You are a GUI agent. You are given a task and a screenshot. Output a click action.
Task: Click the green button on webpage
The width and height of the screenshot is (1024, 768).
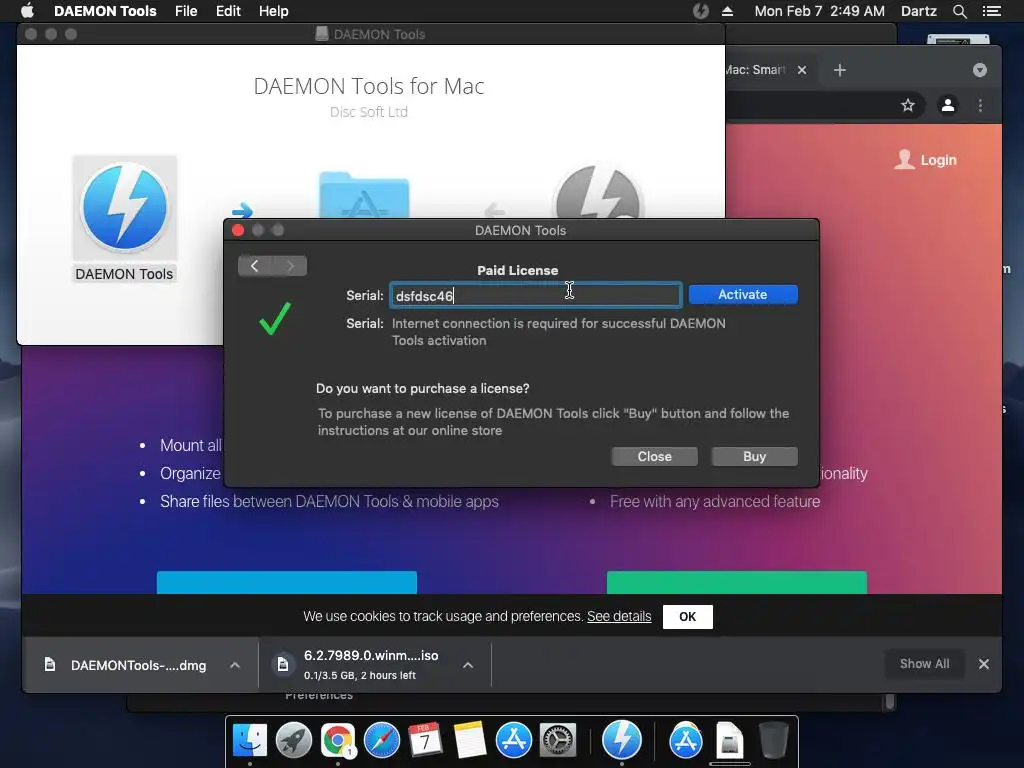pyautogui.click(x=737, y=583)
